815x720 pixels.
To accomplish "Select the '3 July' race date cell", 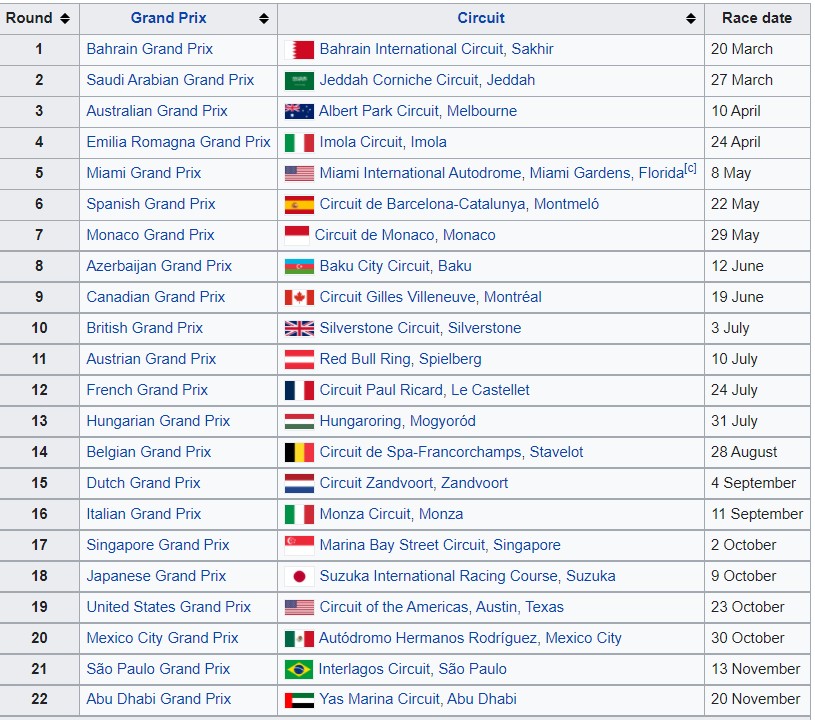I will click(x=757, y=328).
